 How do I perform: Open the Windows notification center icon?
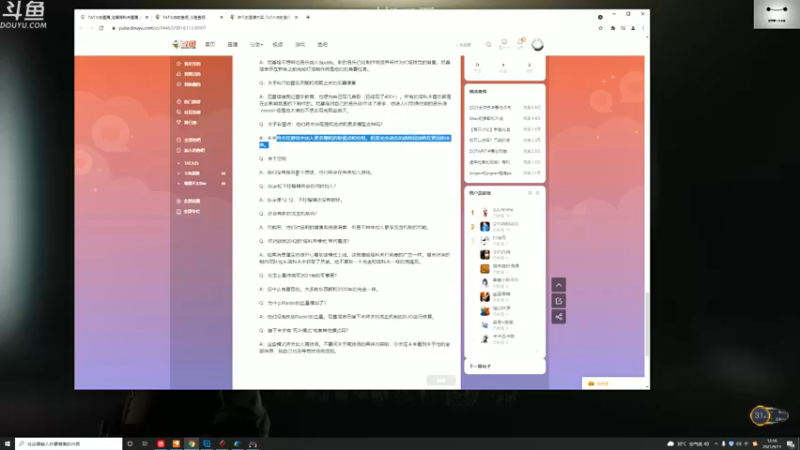(x=790, y=444)
